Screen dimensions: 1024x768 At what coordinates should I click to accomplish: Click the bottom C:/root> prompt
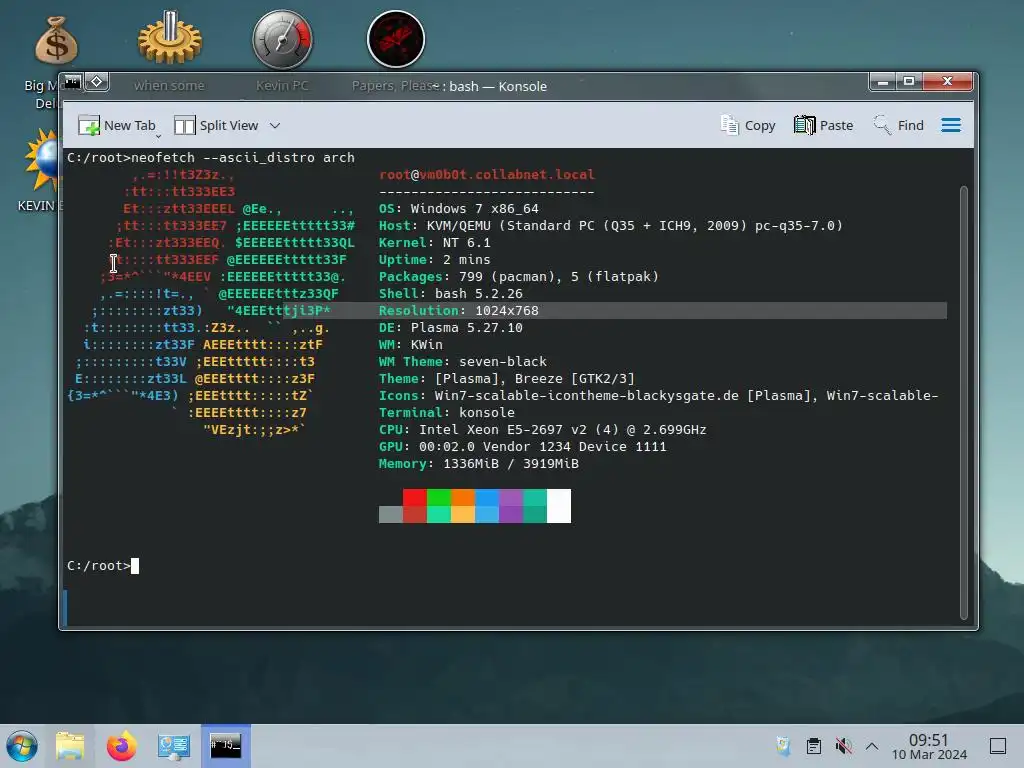coord(99,566)
